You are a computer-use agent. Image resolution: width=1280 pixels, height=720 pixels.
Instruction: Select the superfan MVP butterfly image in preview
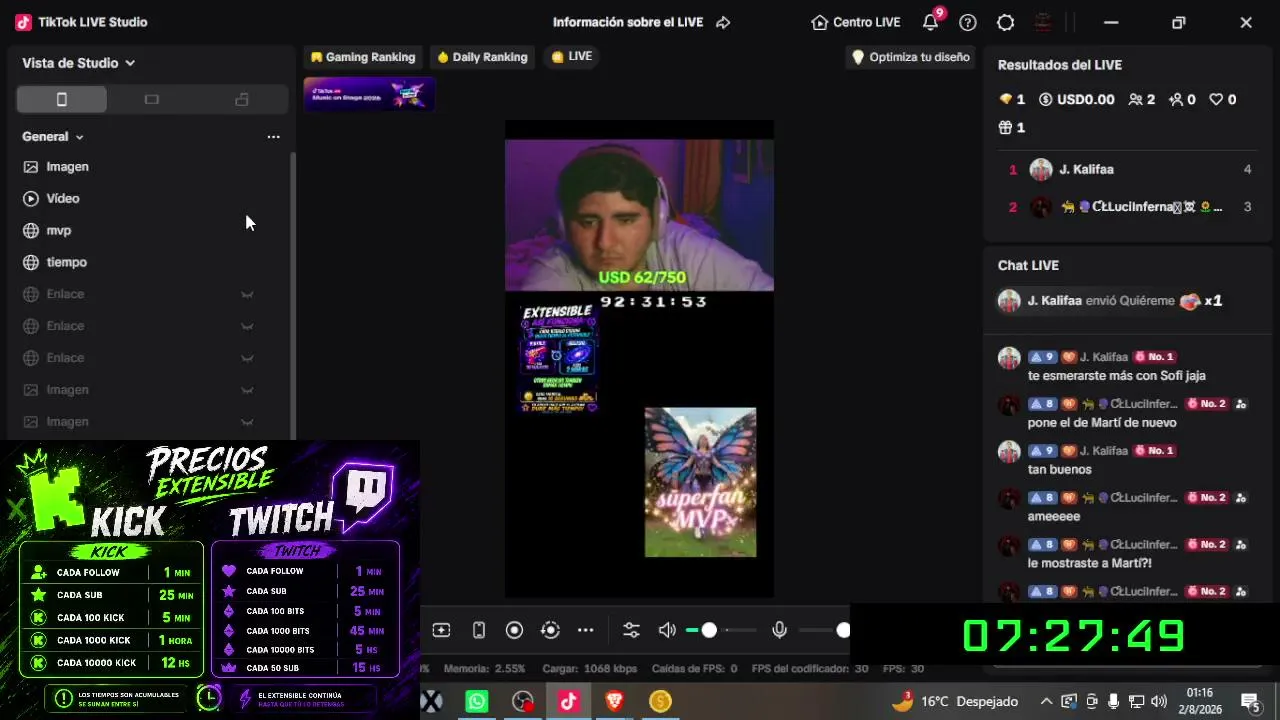click(x=700, y=482)
